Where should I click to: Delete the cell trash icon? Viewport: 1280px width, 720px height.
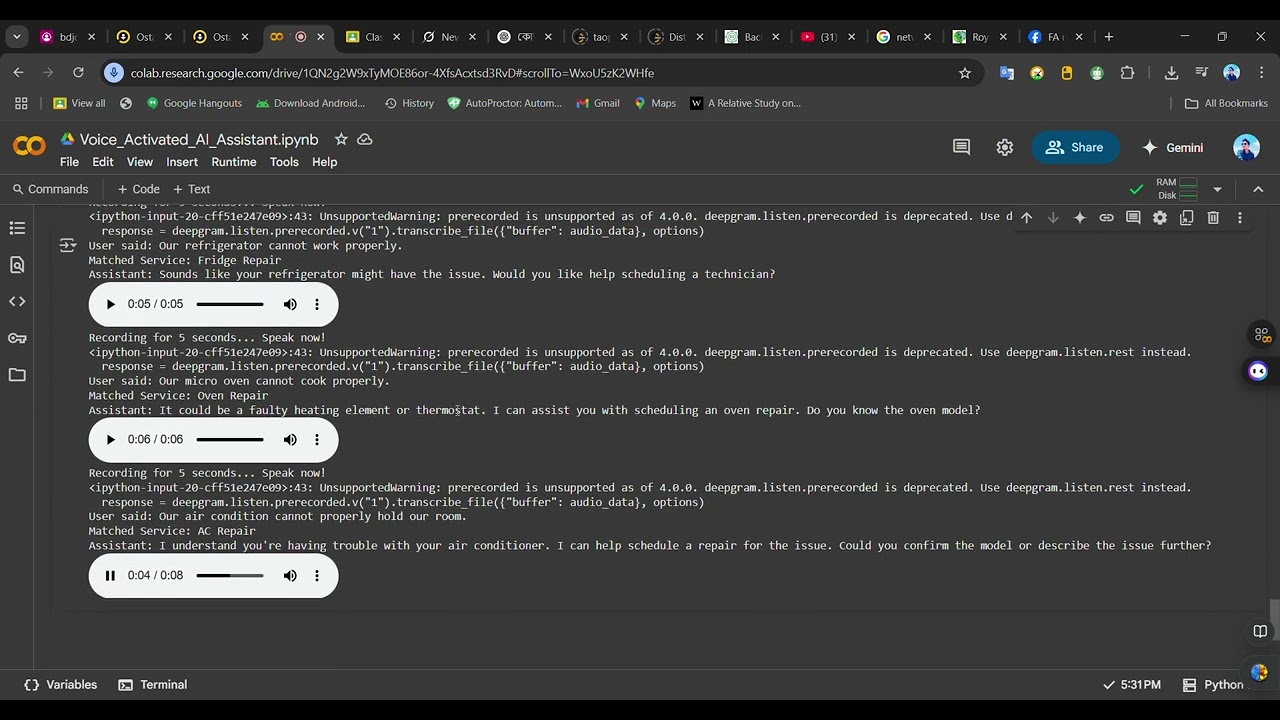click(1213, 217)
